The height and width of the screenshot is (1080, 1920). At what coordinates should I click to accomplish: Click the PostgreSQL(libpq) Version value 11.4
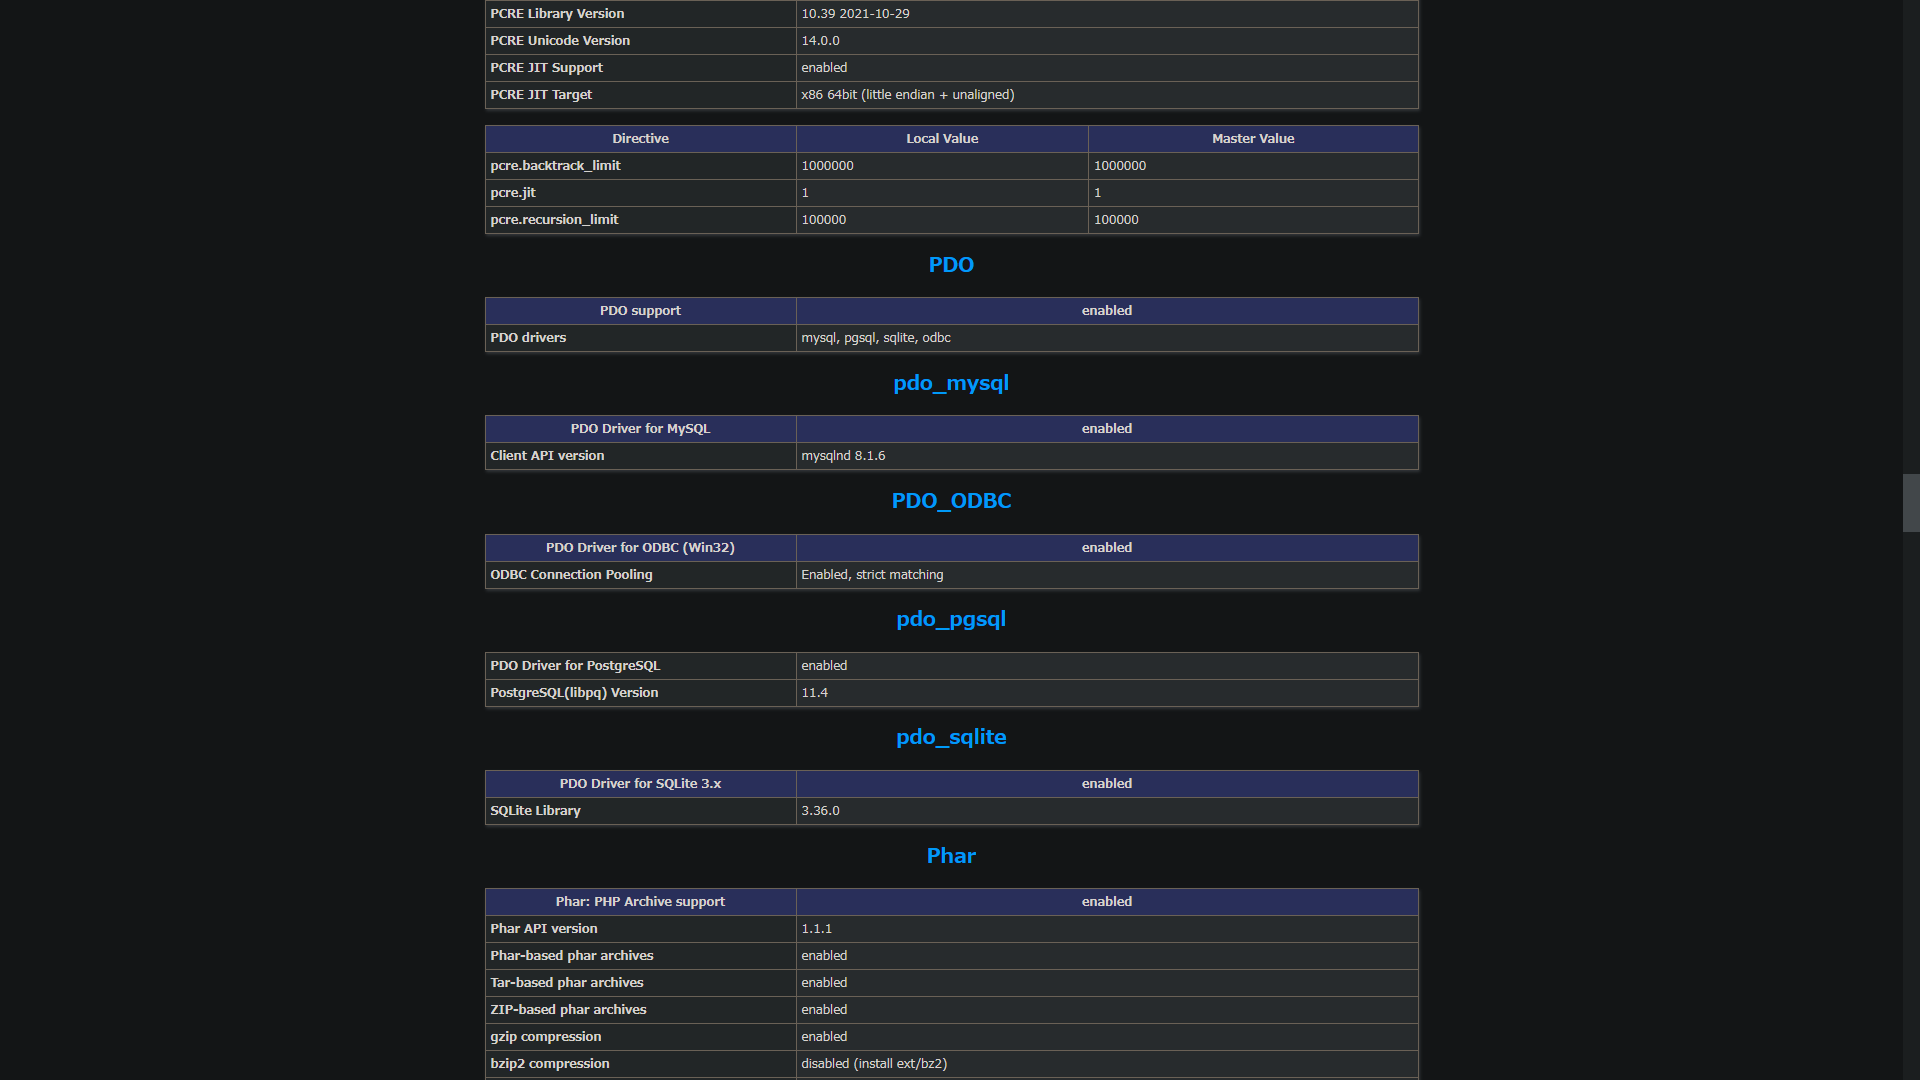click(814, 693)
